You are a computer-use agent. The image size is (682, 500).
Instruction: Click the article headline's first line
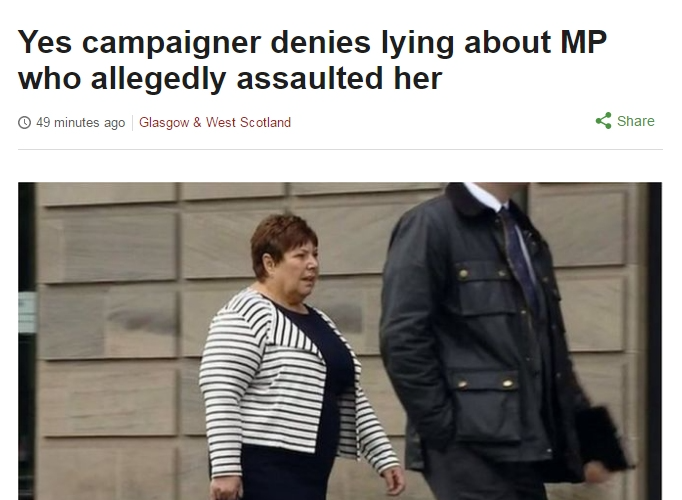[x=312, y=43]
